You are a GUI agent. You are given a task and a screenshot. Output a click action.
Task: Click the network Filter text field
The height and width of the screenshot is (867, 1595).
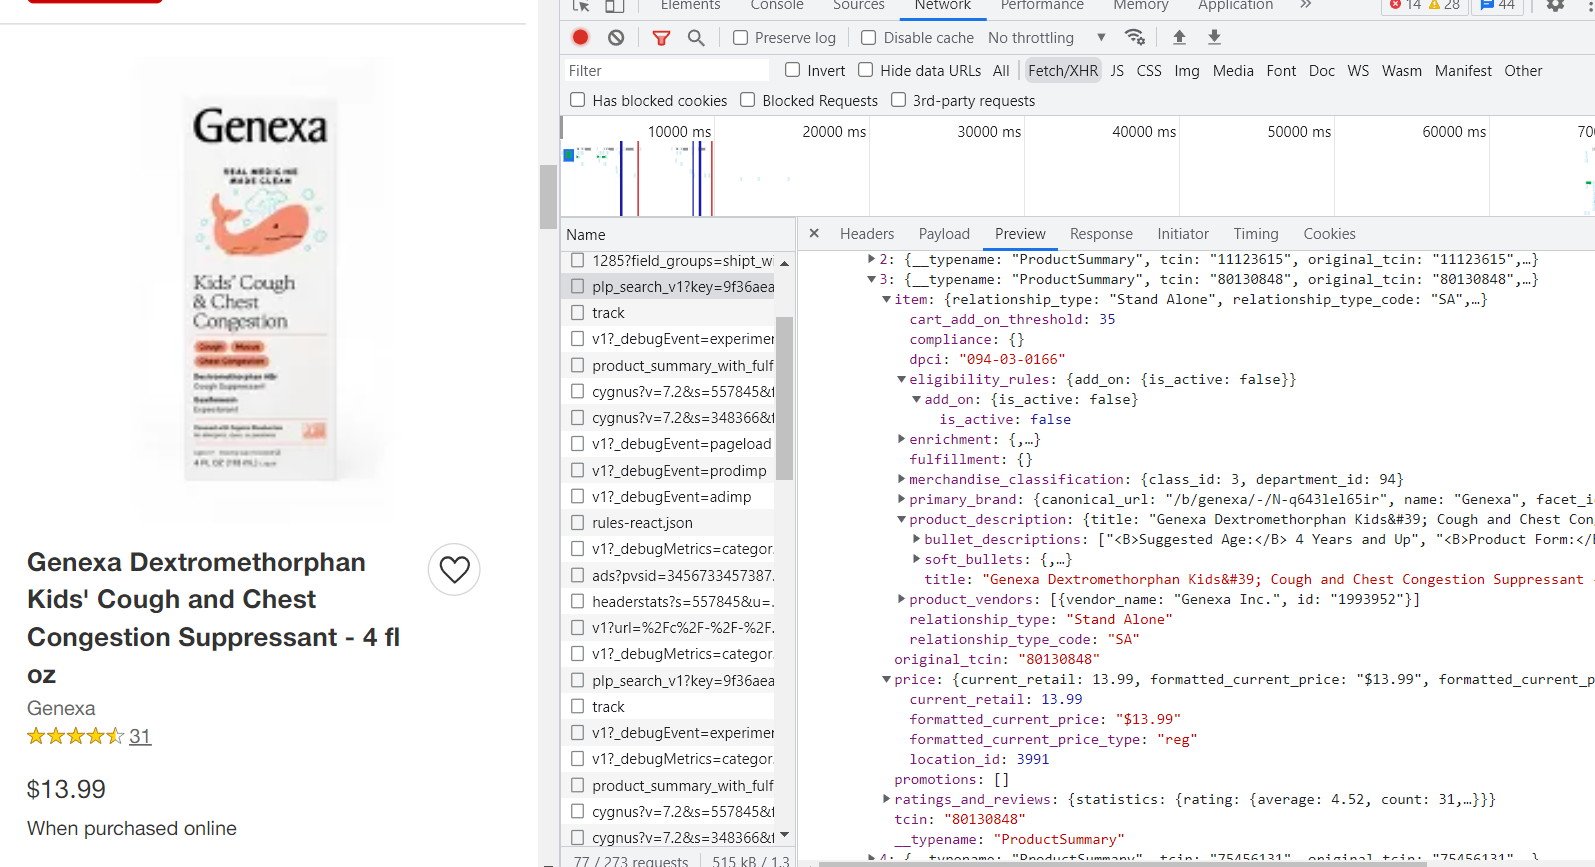pos(666,70)
